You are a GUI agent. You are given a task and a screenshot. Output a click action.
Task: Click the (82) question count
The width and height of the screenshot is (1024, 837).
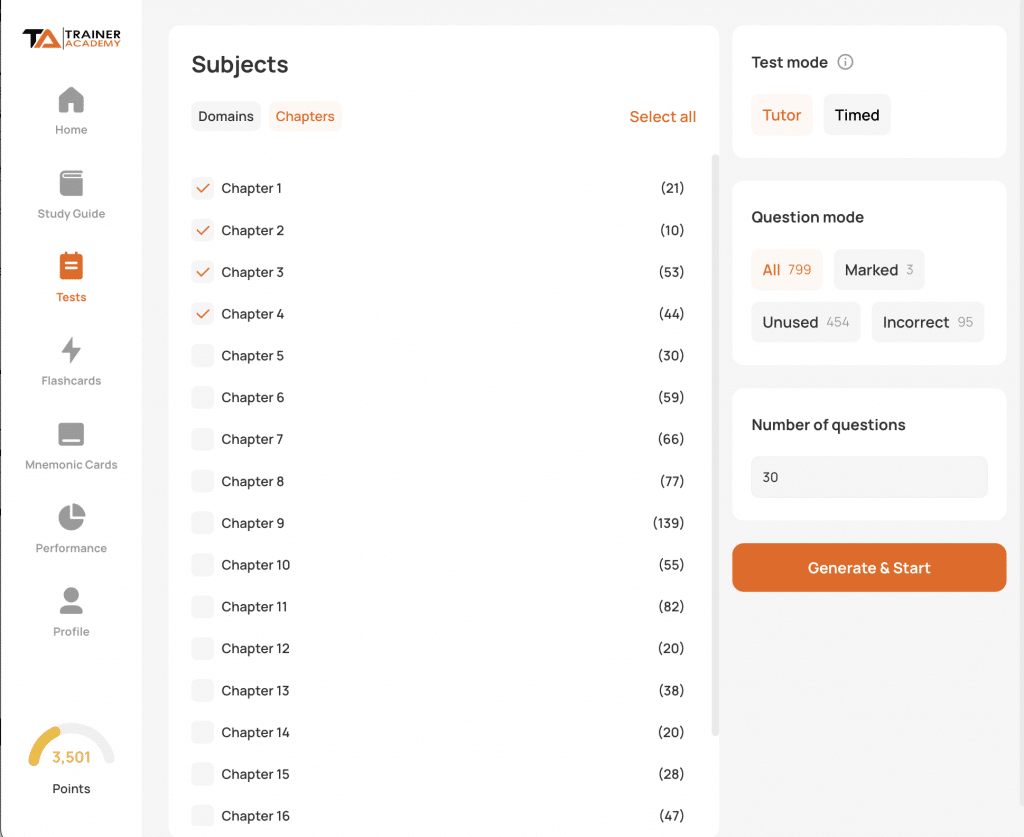click(671, 607)
